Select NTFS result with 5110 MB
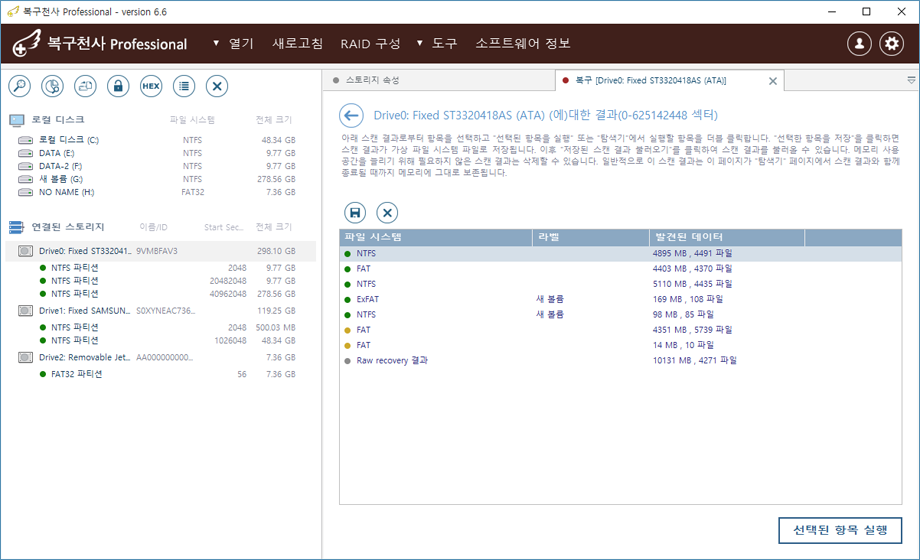920x560 pixels. click(620, 284)
